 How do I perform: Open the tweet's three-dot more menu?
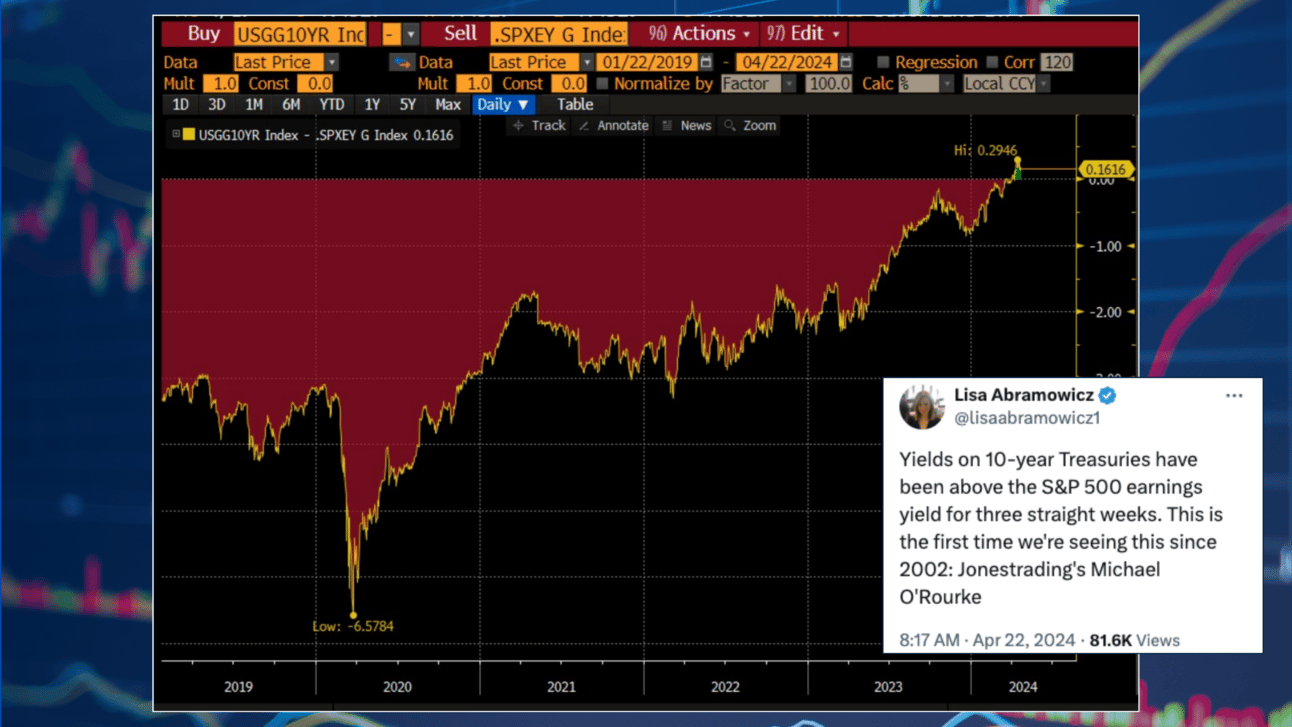point(1234,396)
